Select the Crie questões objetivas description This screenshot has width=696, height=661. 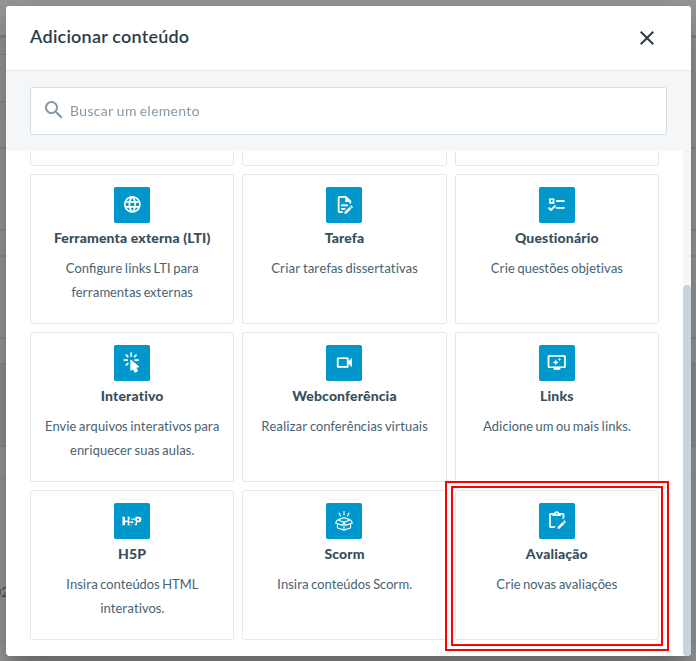click(557, 268)
